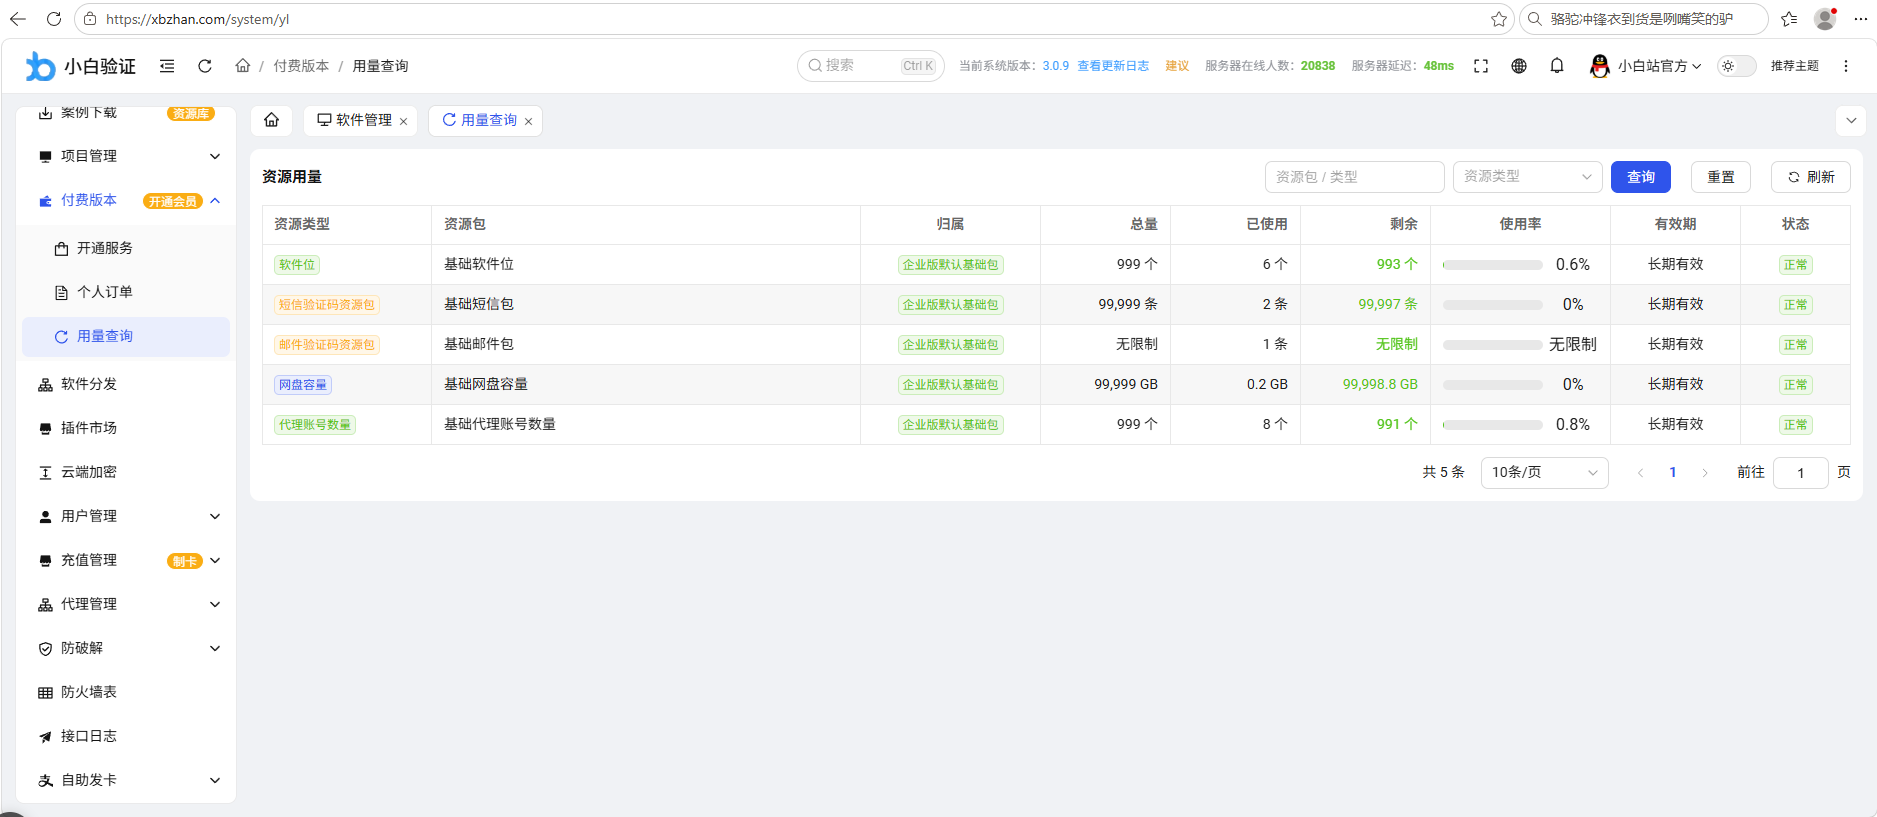Click 推荐主题 button
The height and width of the screenshot is (817, 1877).
tap(1795, 66)
